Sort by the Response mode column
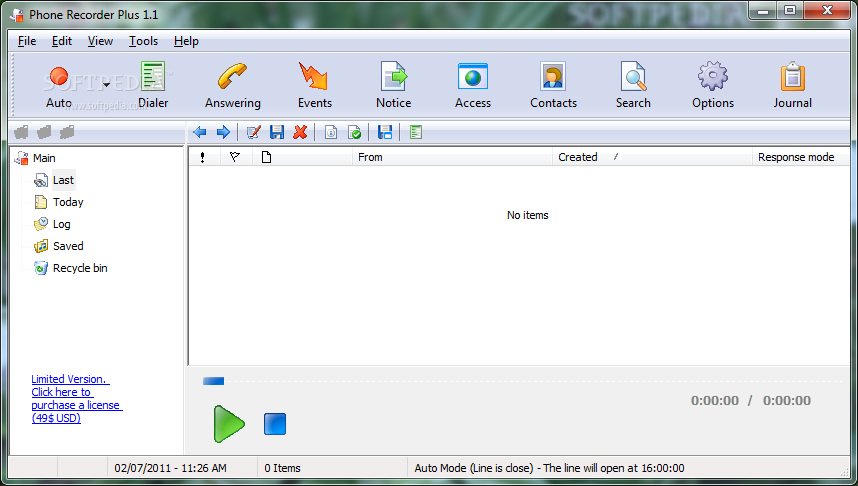858x486 pixels. (801, 157)
